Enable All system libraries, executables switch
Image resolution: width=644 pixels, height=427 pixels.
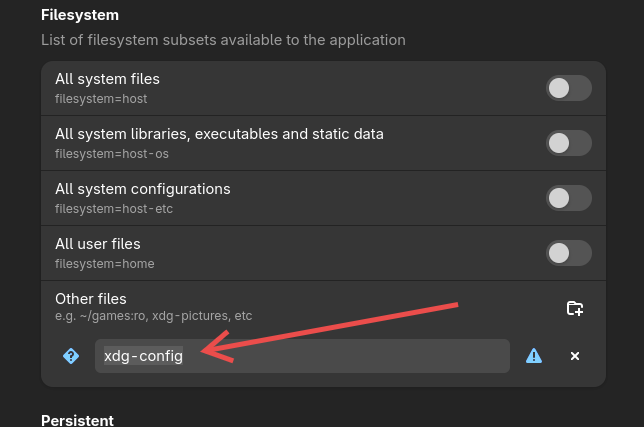(x=568, y=143)
